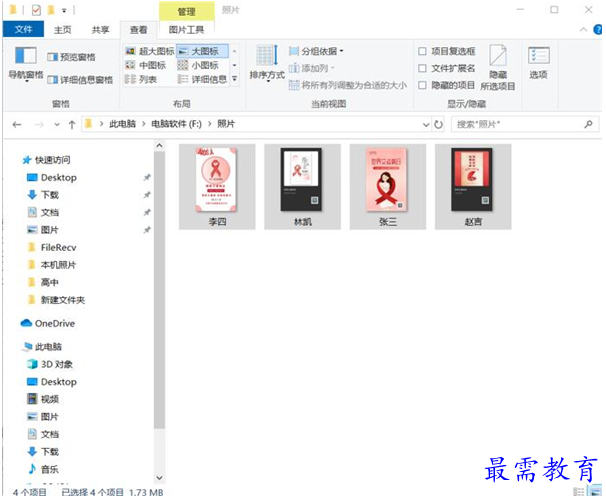This screenshot has height=501, width=606.
Task: Toggle the 预览窗格 preview pane
Action: (71, 57)
